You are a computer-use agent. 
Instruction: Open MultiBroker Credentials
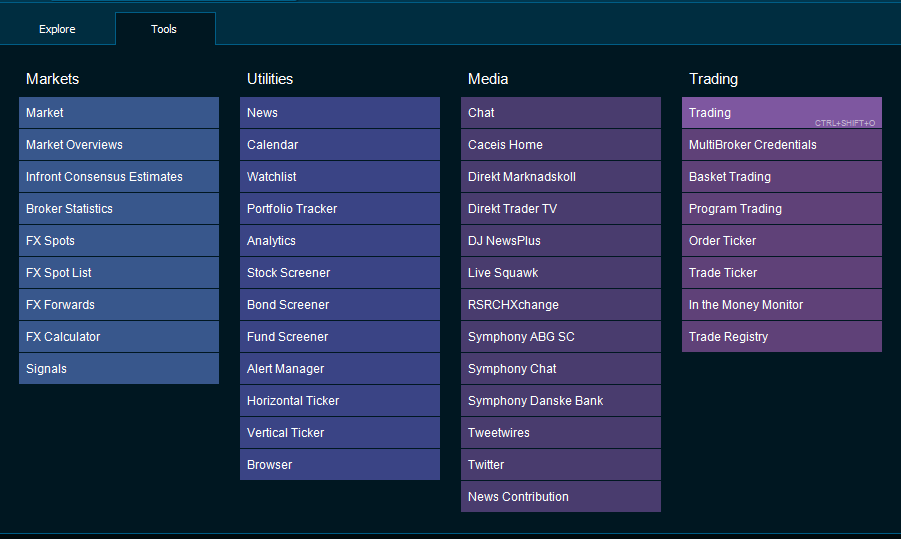781,145
